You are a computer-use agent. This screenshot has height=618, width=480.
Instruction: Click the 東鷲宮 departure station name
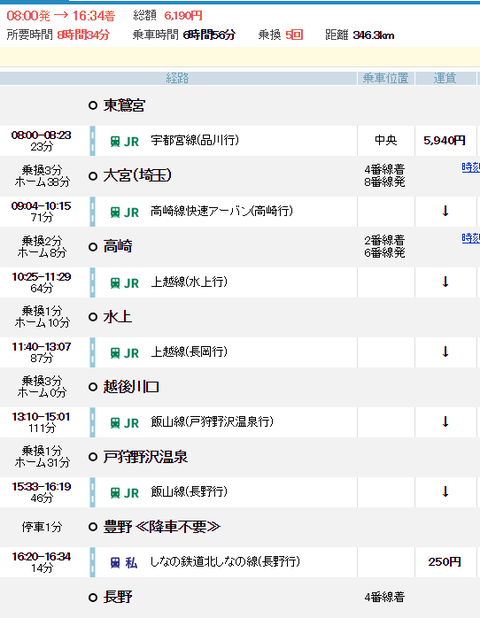coord(125,106)
